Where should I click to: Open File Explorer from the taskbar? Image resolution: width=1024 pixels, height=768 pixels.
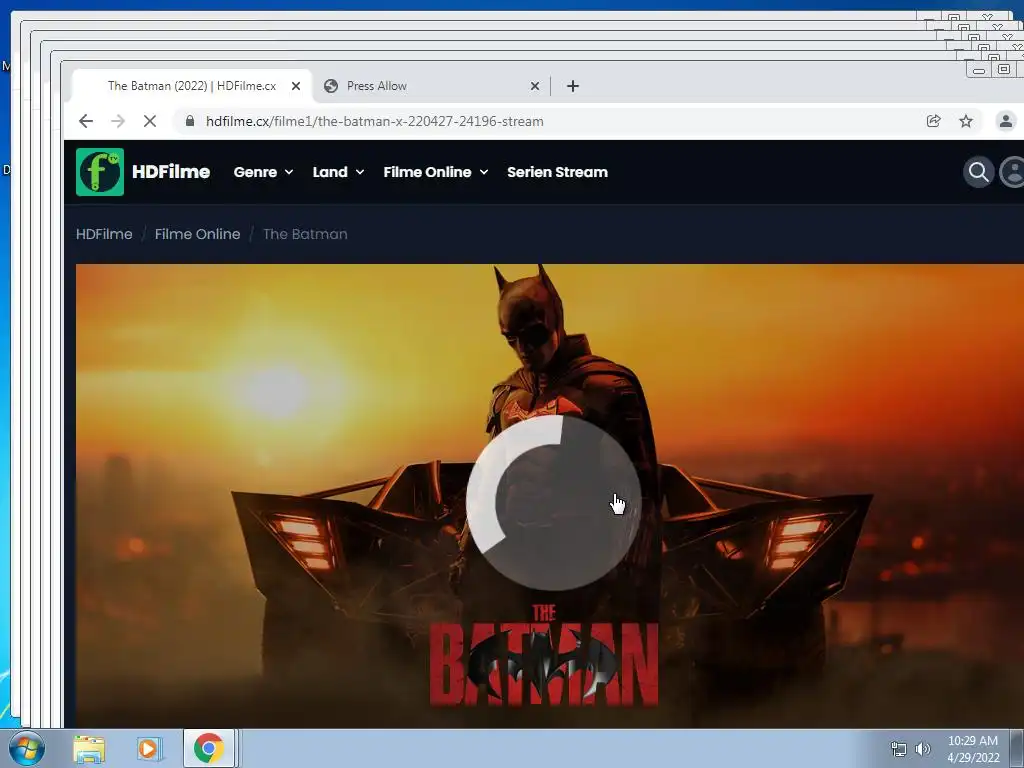tap(89, 749)
